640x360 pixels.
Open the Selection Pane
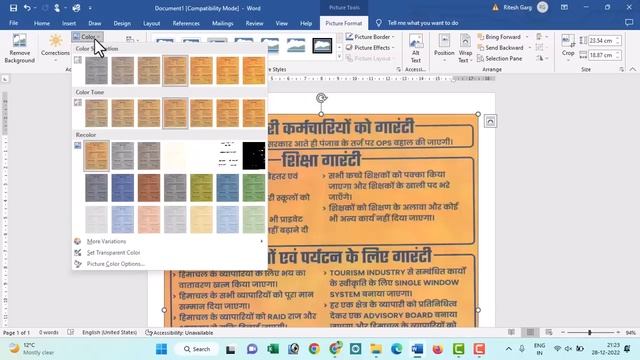[500, 58]
